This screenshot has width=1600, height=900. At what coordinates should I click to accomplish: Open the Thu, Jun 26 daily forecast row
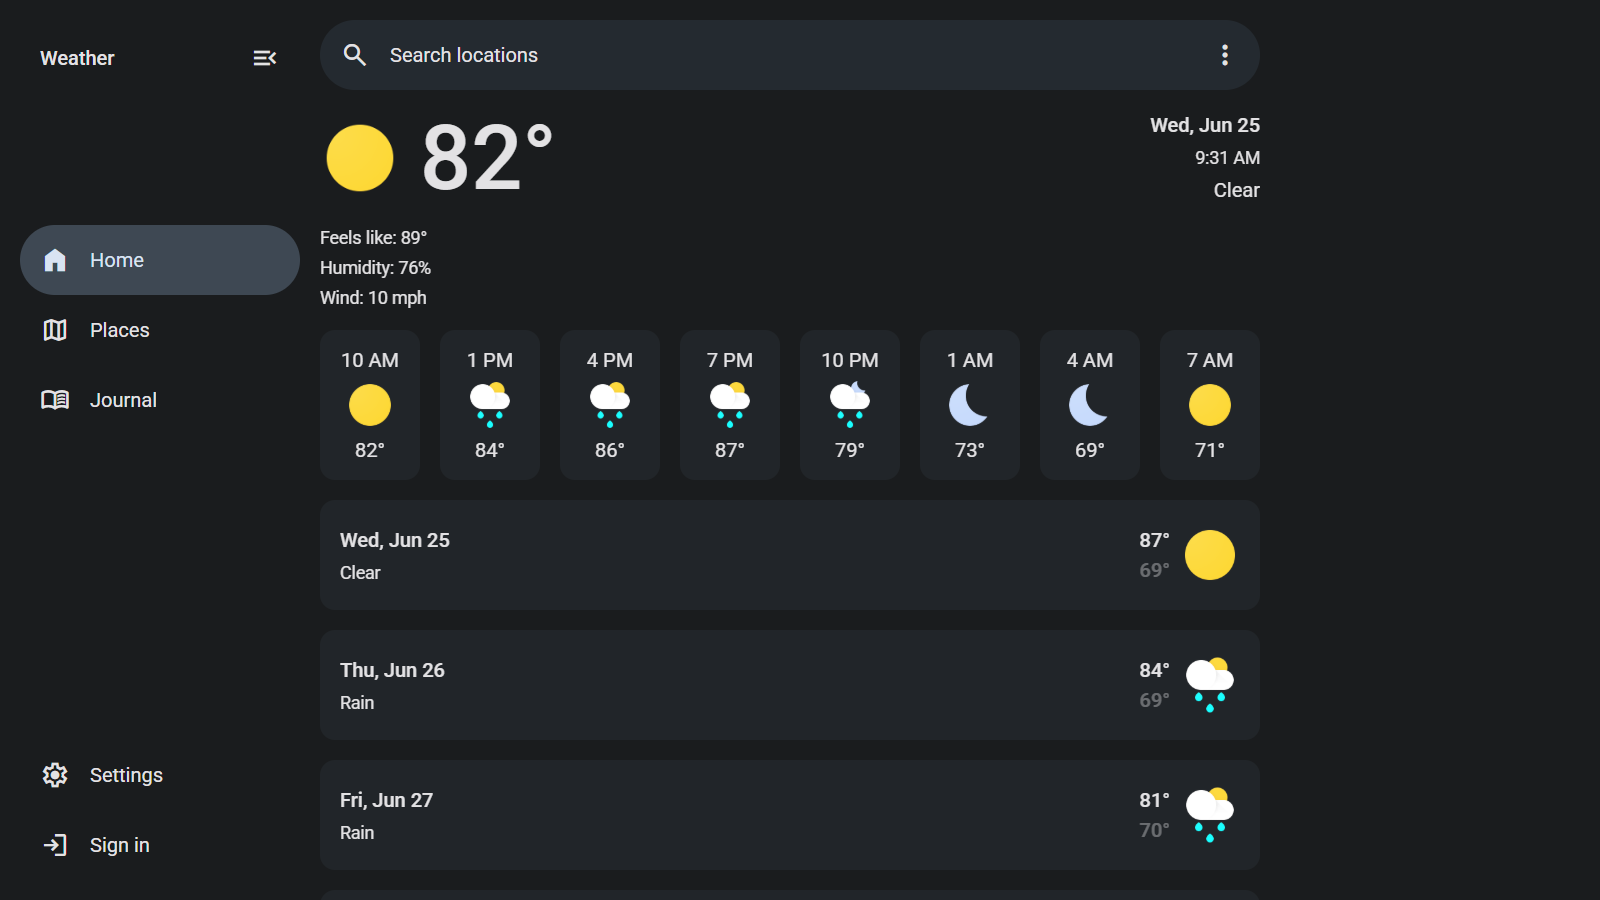click(790, 685)
